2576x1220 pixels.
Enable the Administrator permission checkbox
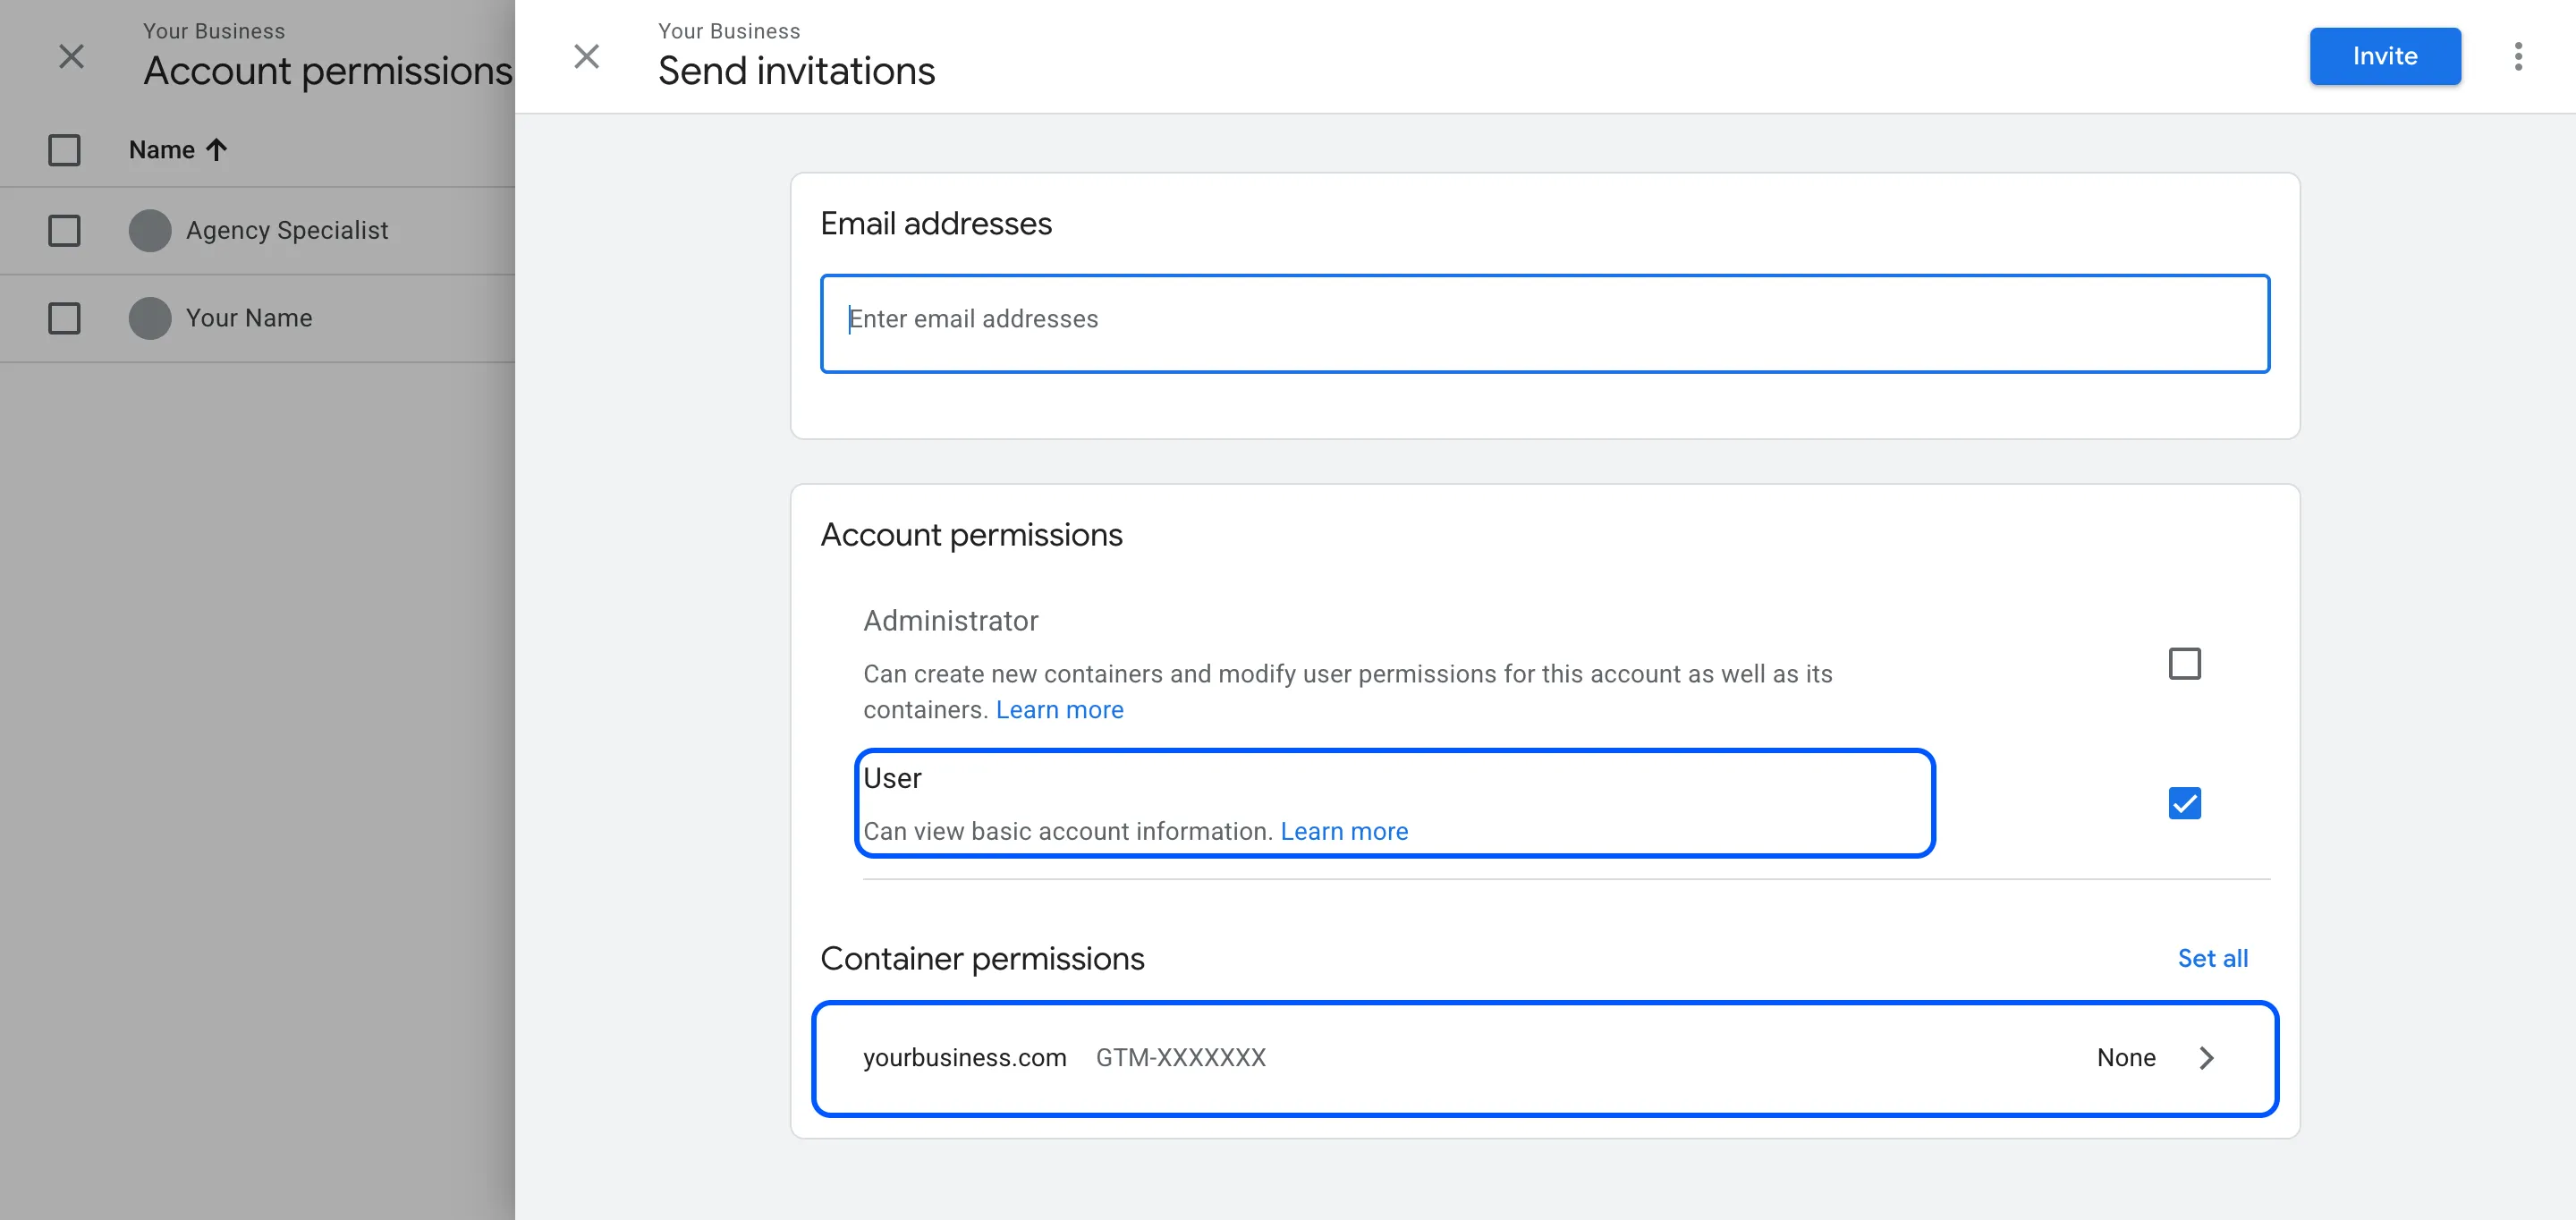coord(2184,663)
